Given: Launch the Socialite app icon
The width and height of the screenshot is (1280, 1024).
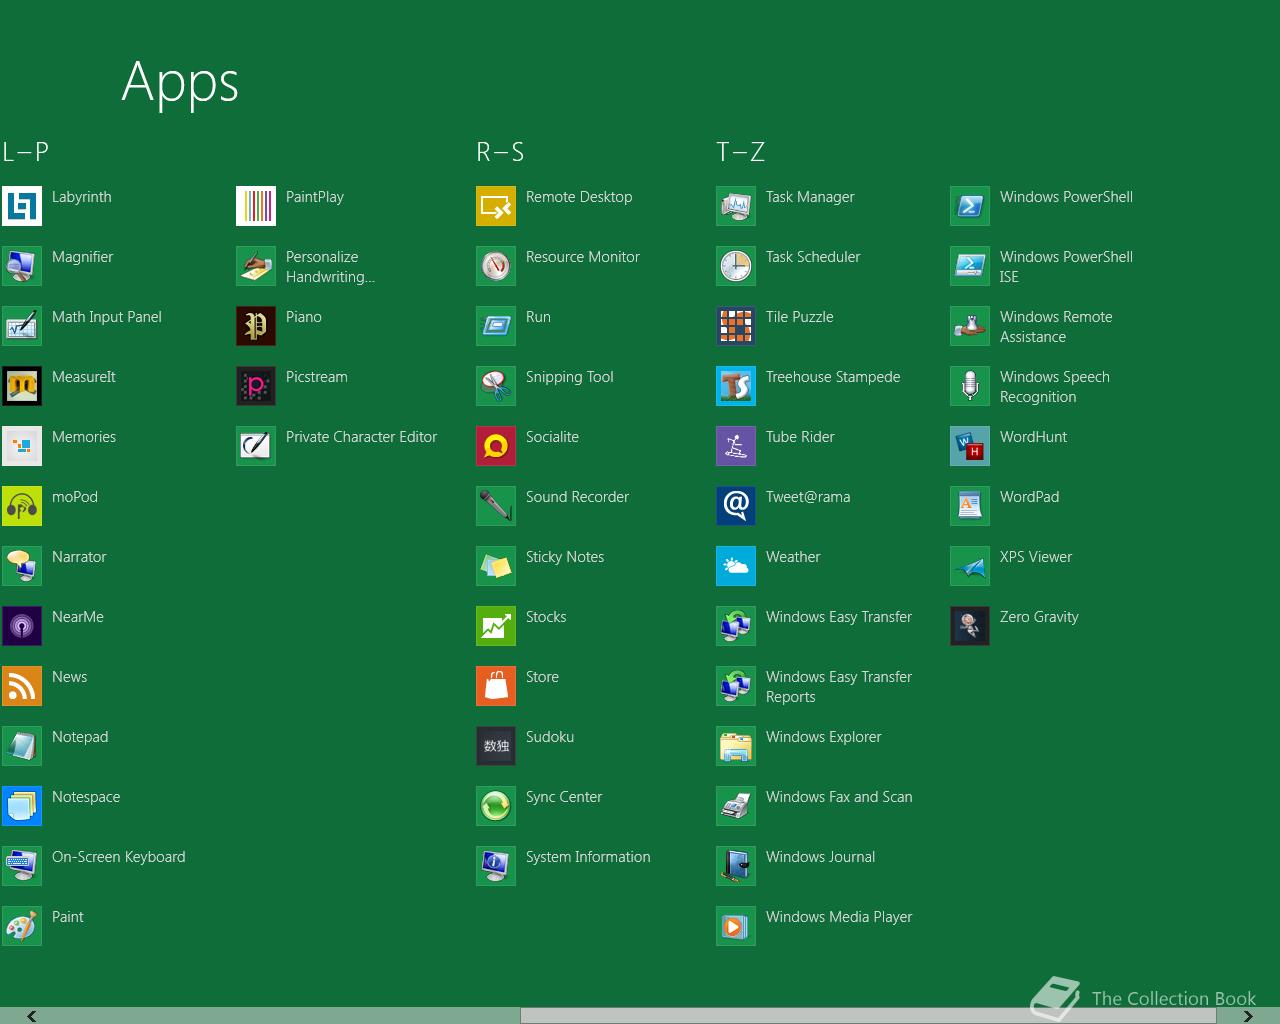Looking at the screenshot, I should (496, 446).
